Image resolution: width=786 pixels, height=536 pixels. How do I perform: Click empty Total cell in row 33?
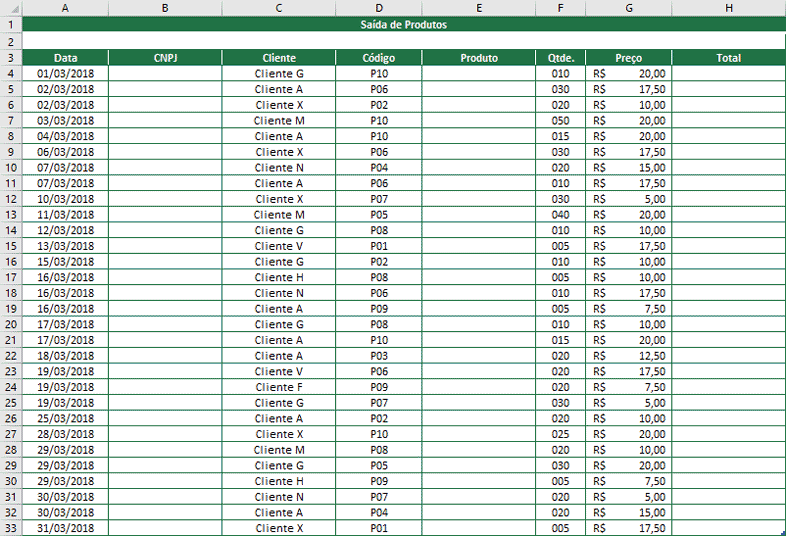pyautogui.click(x=728, y=528)
